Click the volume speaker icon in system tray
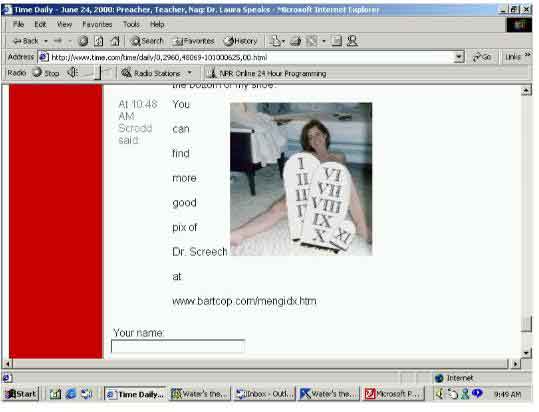Screen dimensions: 539x412 pos(439,394)
